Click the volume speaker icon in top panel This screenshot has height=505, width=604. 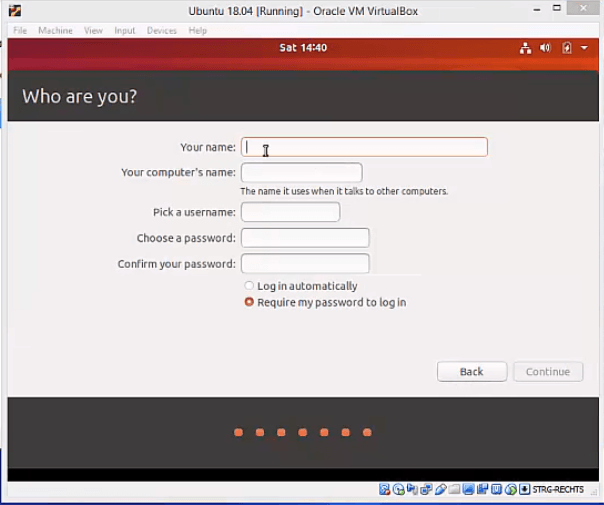tap(545, 48)
